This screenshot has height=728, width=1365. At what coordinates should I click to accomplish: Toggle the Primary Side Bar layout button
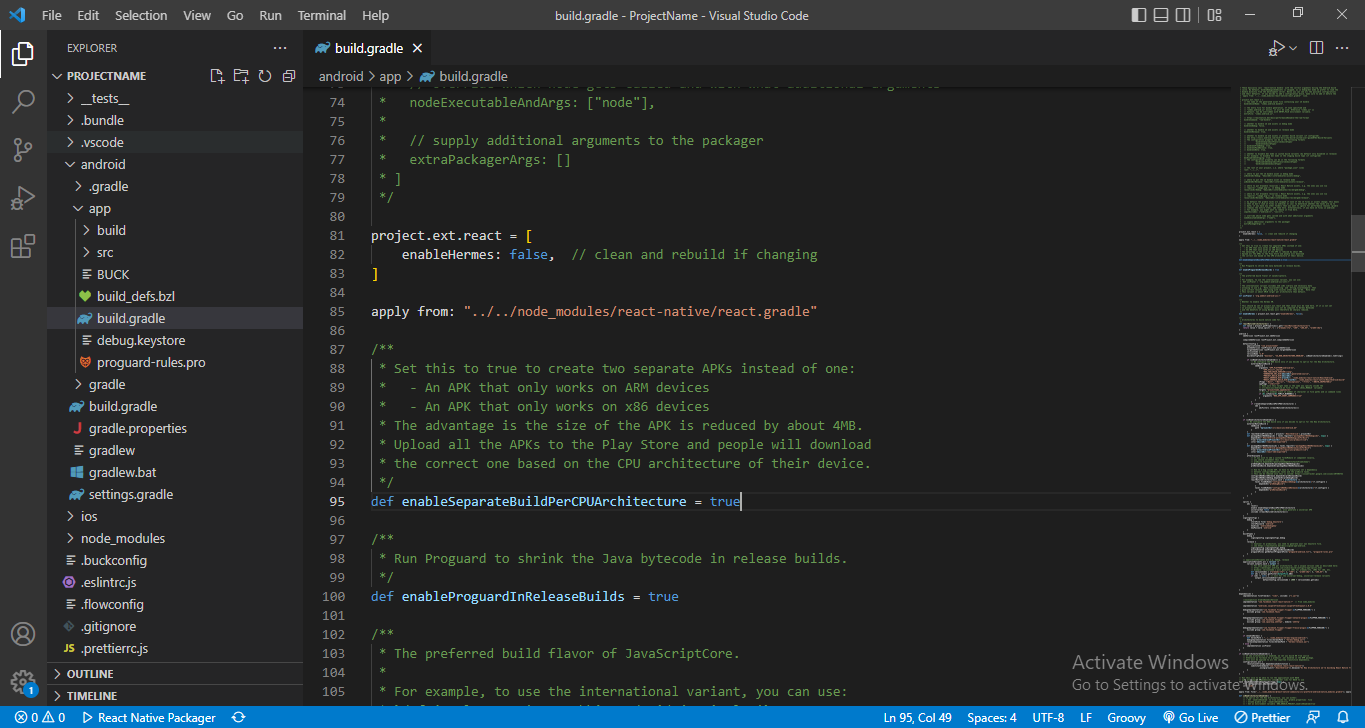1140,15
